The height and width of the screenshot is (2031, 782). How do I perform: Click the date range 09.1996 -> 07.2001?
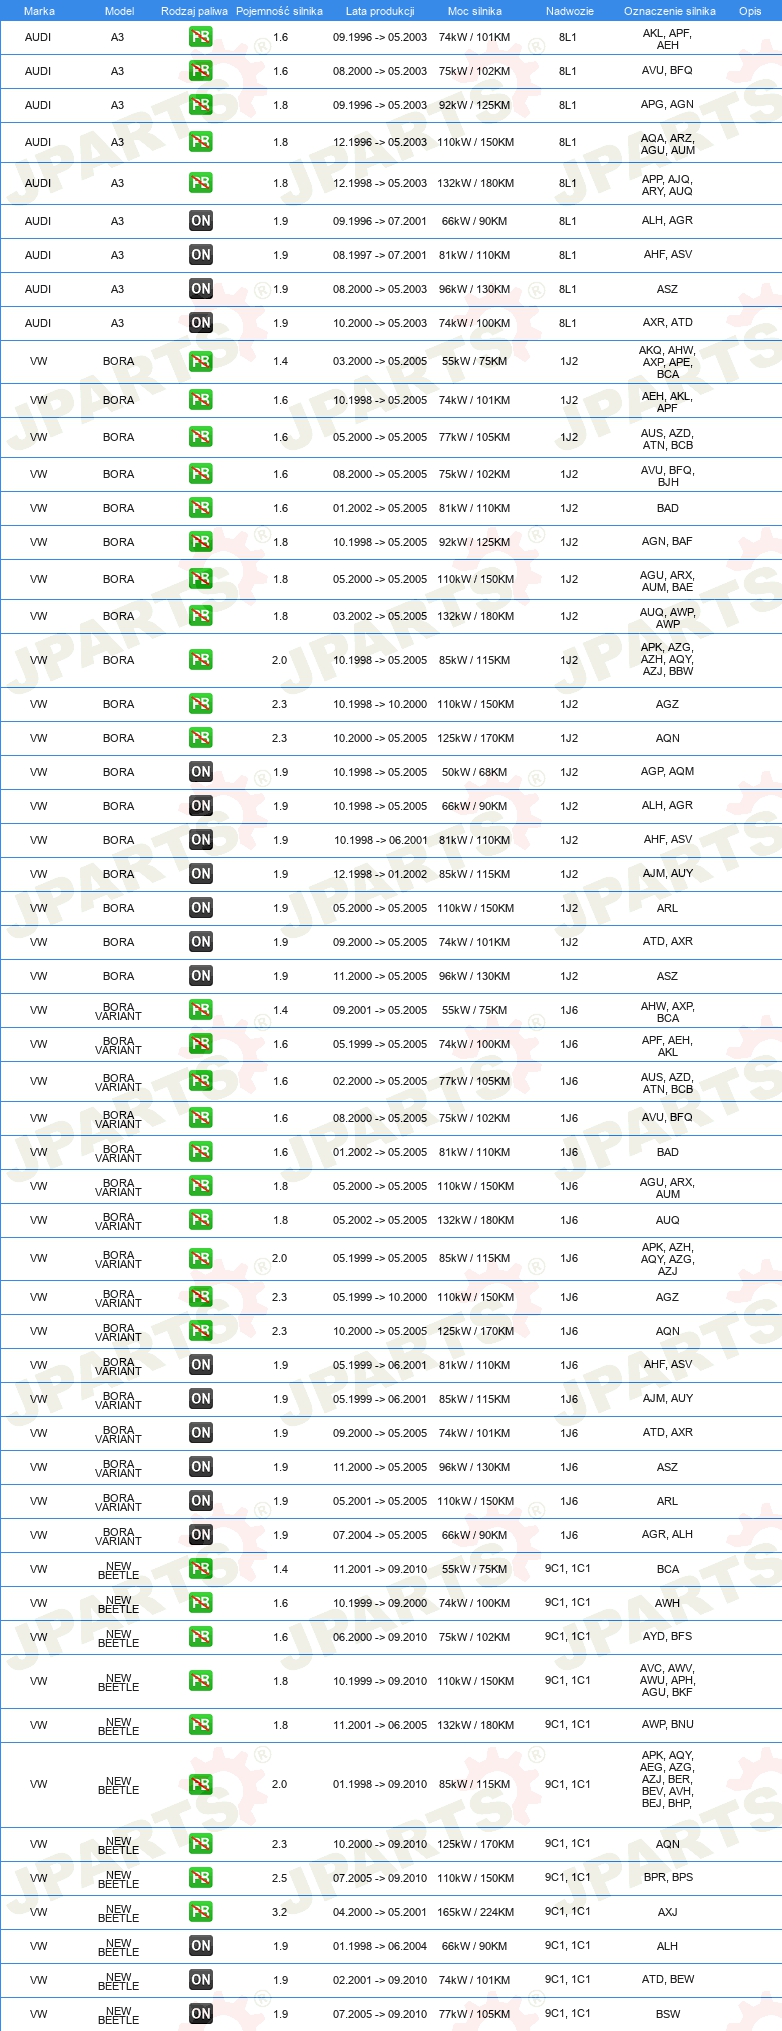point(380,221)
